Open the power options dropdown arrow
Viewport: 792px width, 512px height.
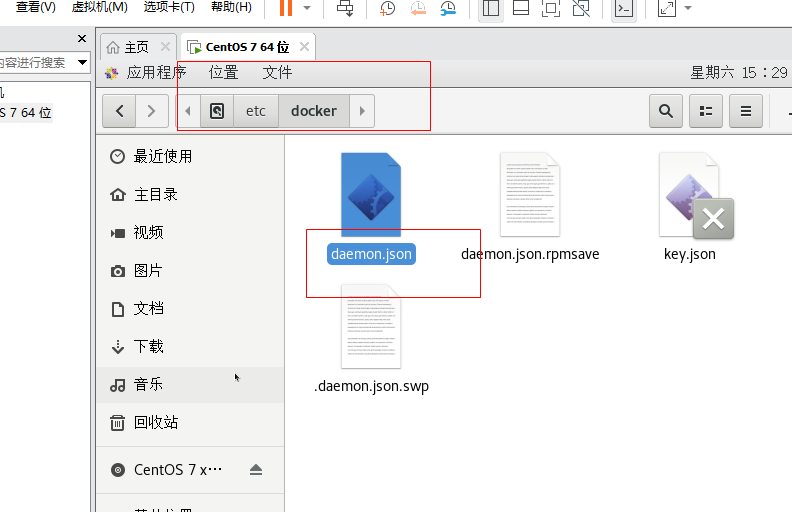(x=307, y=8)
